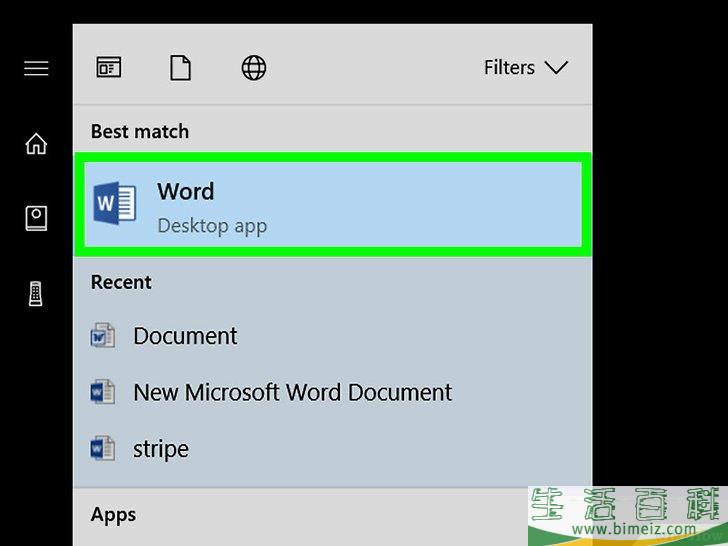The image size is (728, 546).
Task: Filter results by Apps icon
Action: [x=109, y=67]
